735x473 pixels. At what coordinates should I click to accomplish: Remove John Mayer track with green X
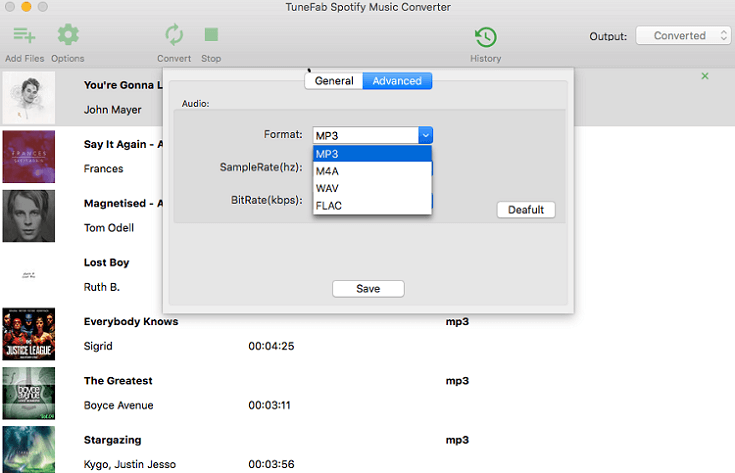pyautogui.click(x=705, y=76)
